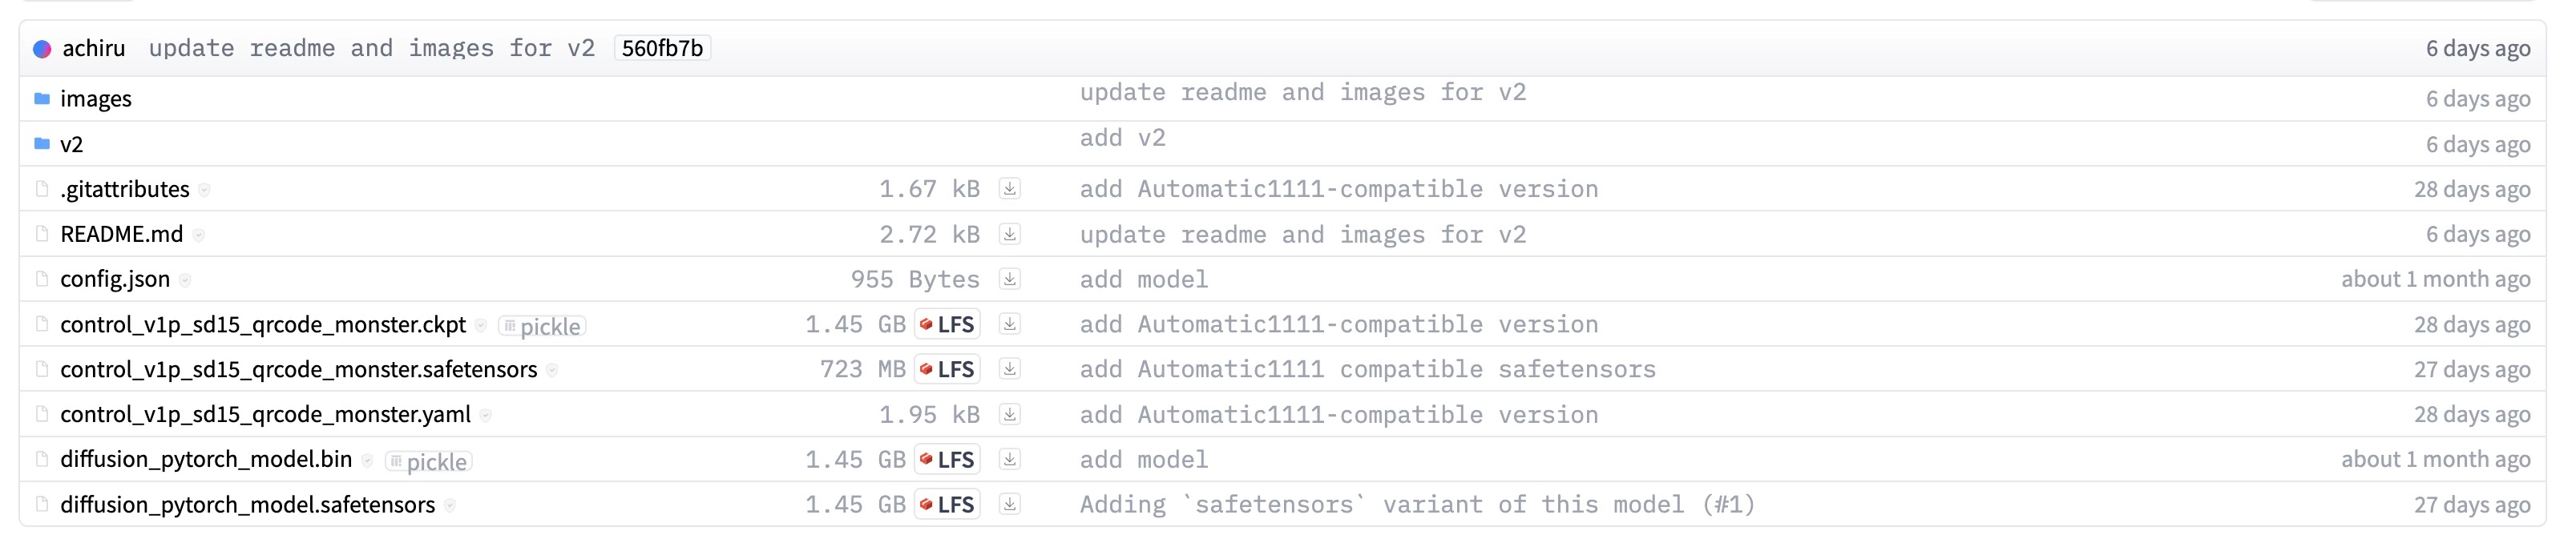Download README.md via its download icon
Image resolution: width=2576 pixels, height=543 pixels.
point(1009,234)
